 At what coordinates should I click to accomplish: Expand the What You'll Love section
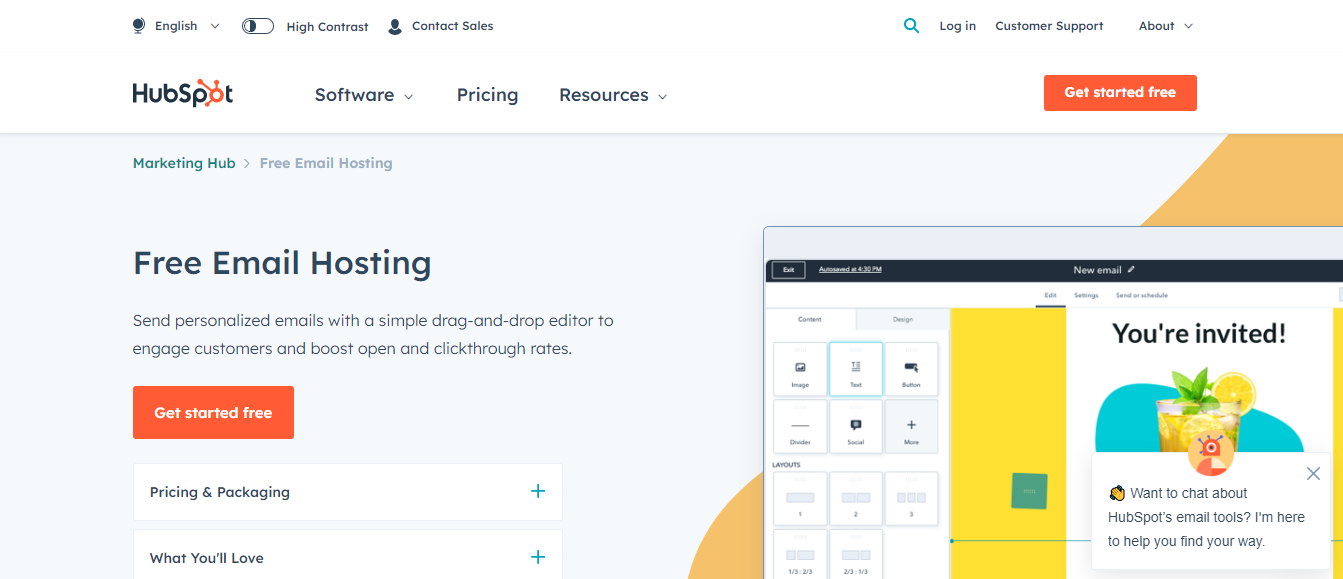(x=348, y=555)
